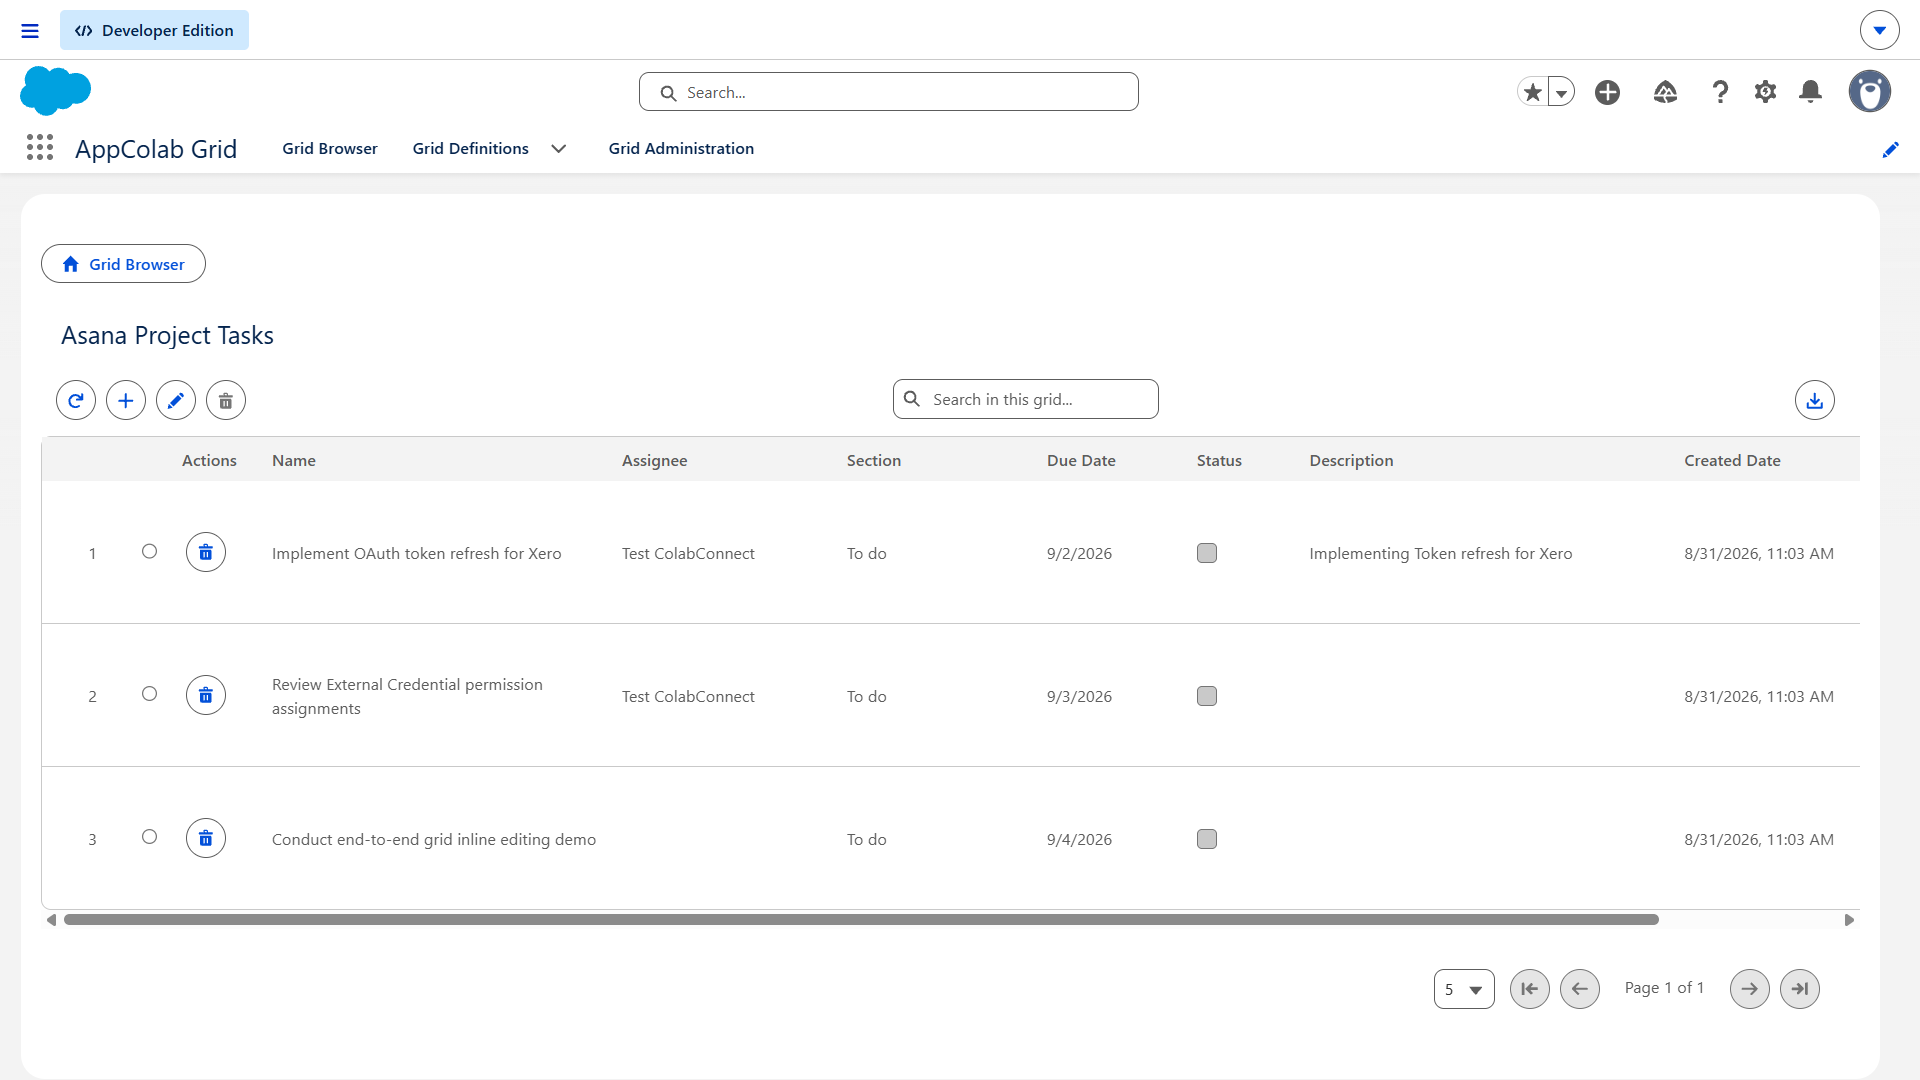Click 'Review External Credential permission assignments' name

[407, 696]
